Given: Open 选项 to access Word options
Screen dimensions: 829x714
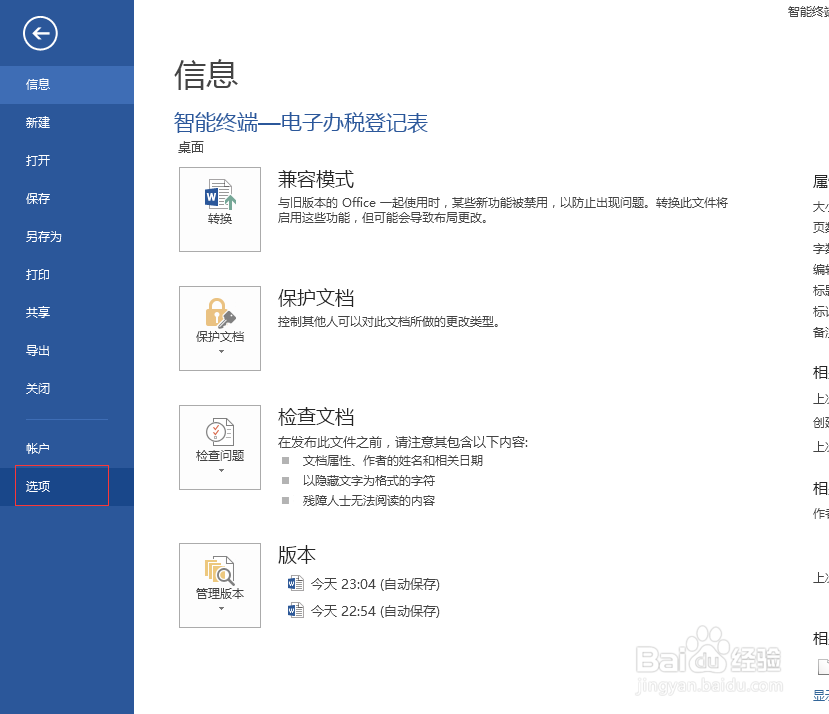Looking at the screenshot, I should point(38,486).
